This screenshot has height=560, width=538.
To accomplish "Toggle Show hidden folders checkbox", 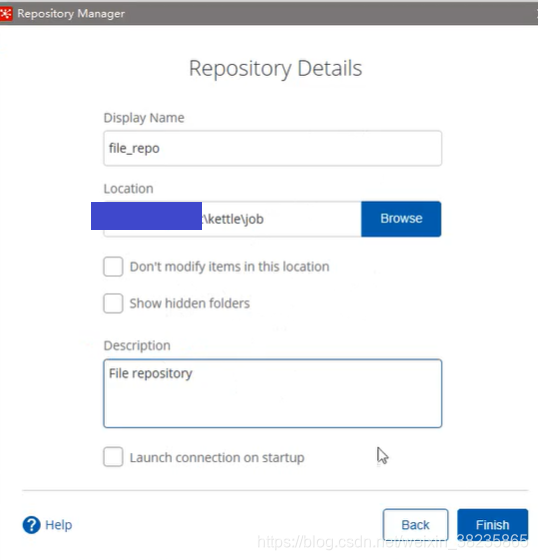I will coord(113,303).
